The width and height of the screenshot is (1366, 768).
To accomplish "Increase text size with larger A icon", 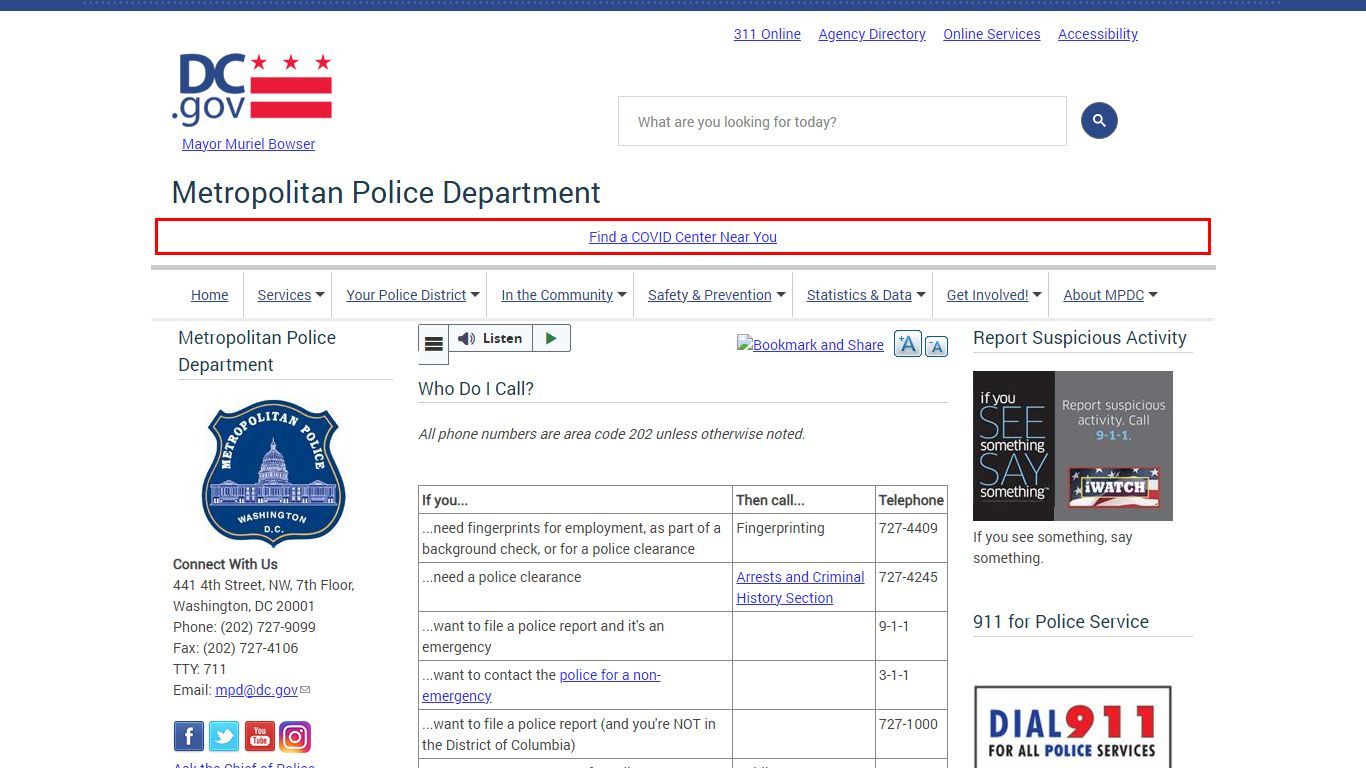I will click(908, 344).
